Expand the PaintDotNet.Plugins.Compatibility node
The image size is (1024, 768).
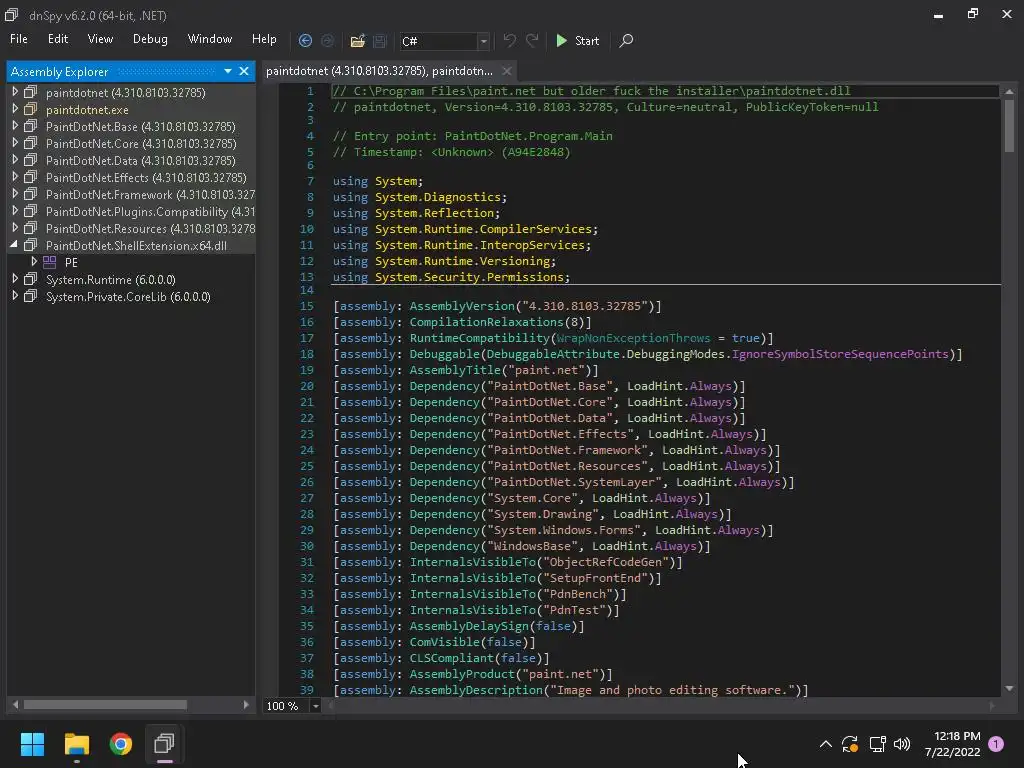point(15,211)
